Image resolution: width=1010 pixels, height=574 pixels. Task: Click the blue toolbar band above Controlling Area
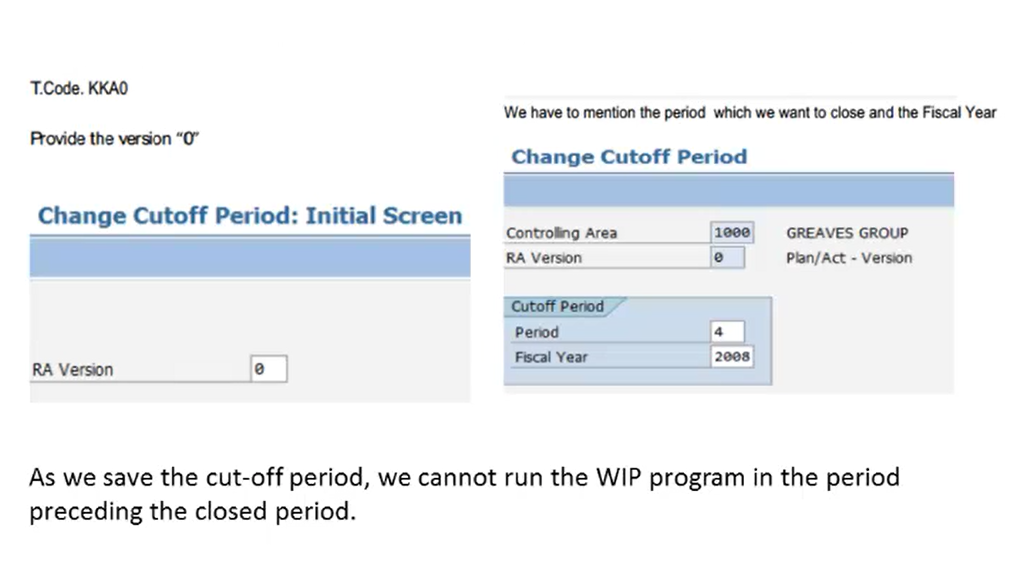tap(729, 191)
